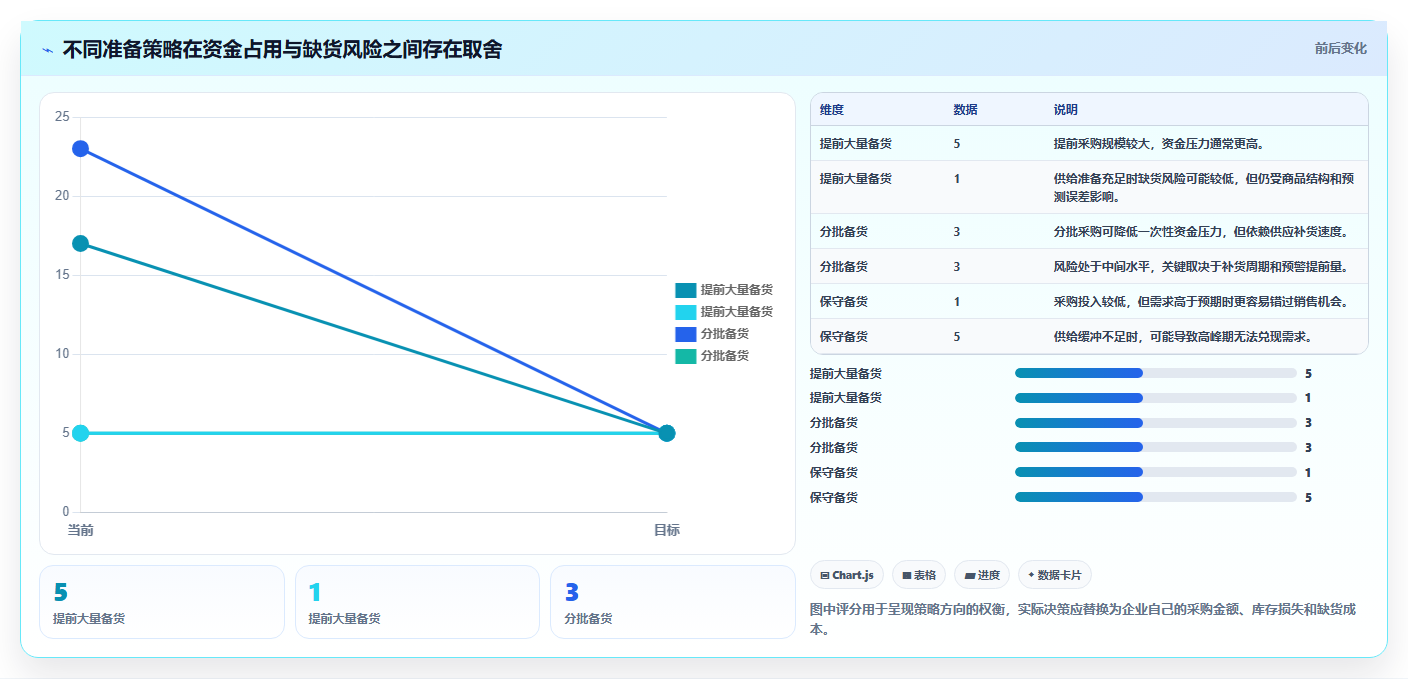Image resolution: width=1408 pixels, height=679 pixels.
Task: Click the 15 y-axis tick label
Action: coord(61,275)
